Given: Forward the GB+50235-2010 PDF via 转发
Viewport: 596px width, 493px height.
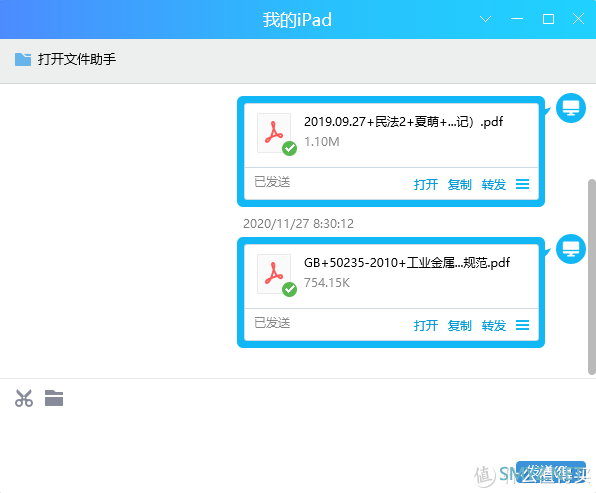Looking at the screenshot, I should (x=494, y=326).
